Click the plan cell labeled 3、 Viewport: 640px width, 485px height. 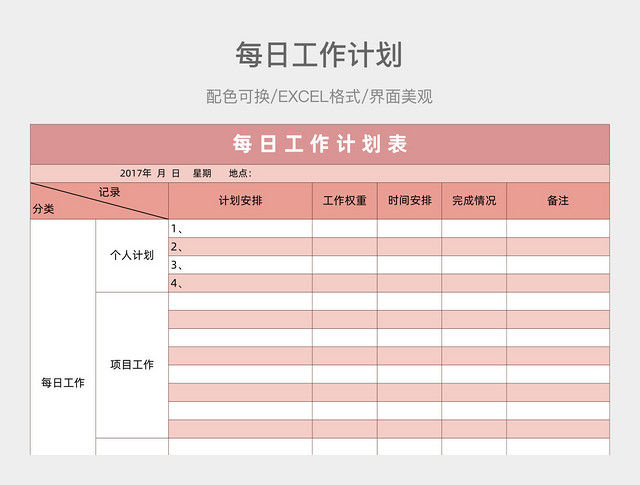[240, 265]
